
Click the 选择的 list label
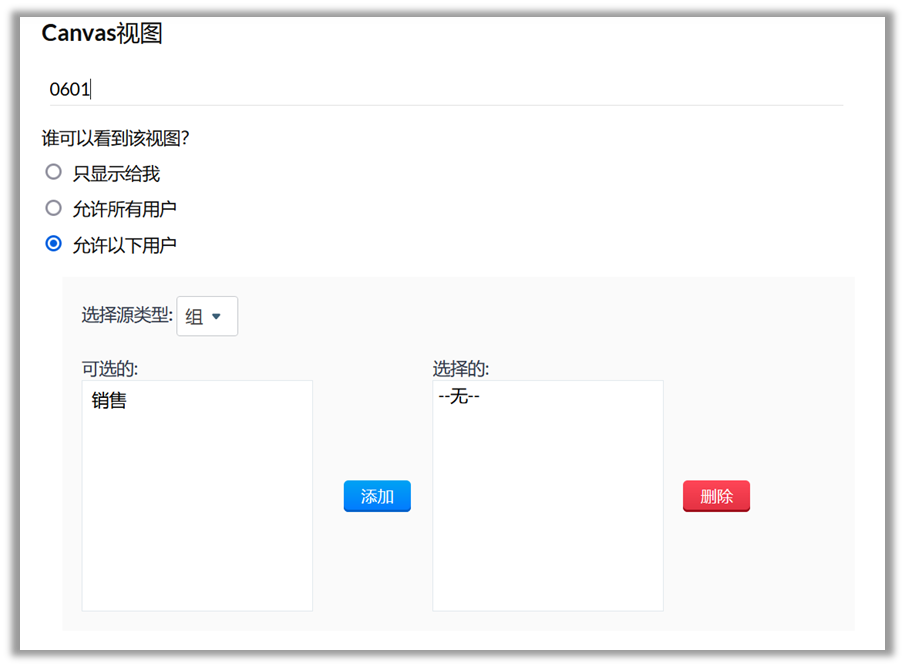(x=460, y=369)
